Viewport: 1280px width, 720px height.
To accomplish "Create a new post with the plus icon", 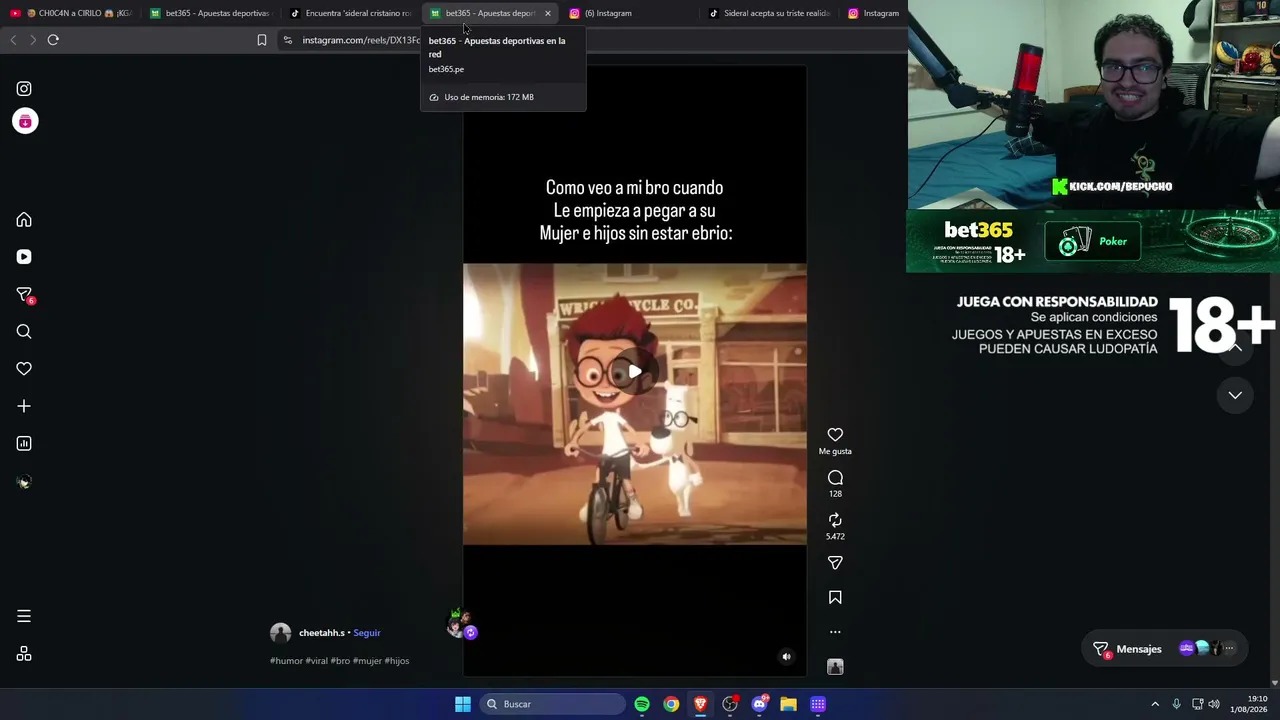I will pyautogui.click(x=24, y=406).
